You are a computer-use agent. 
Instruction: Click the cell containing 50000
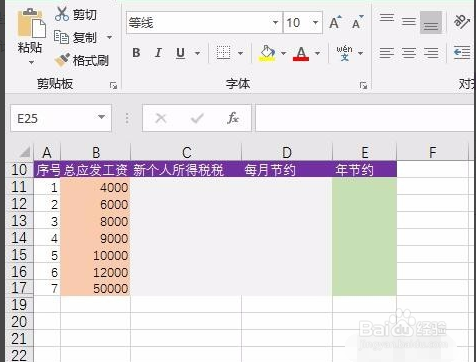point(96,288)
